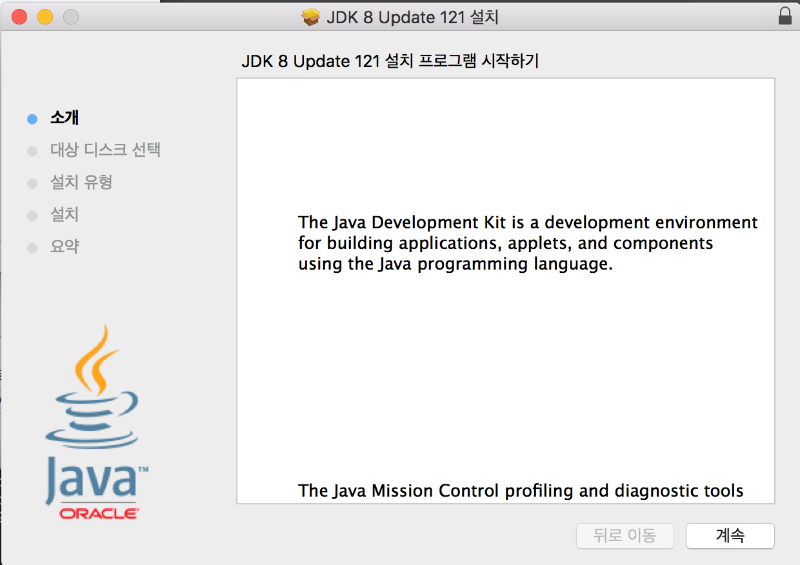
Task: Click the grey bullet beside 요약
Action: tap(32, 248)
